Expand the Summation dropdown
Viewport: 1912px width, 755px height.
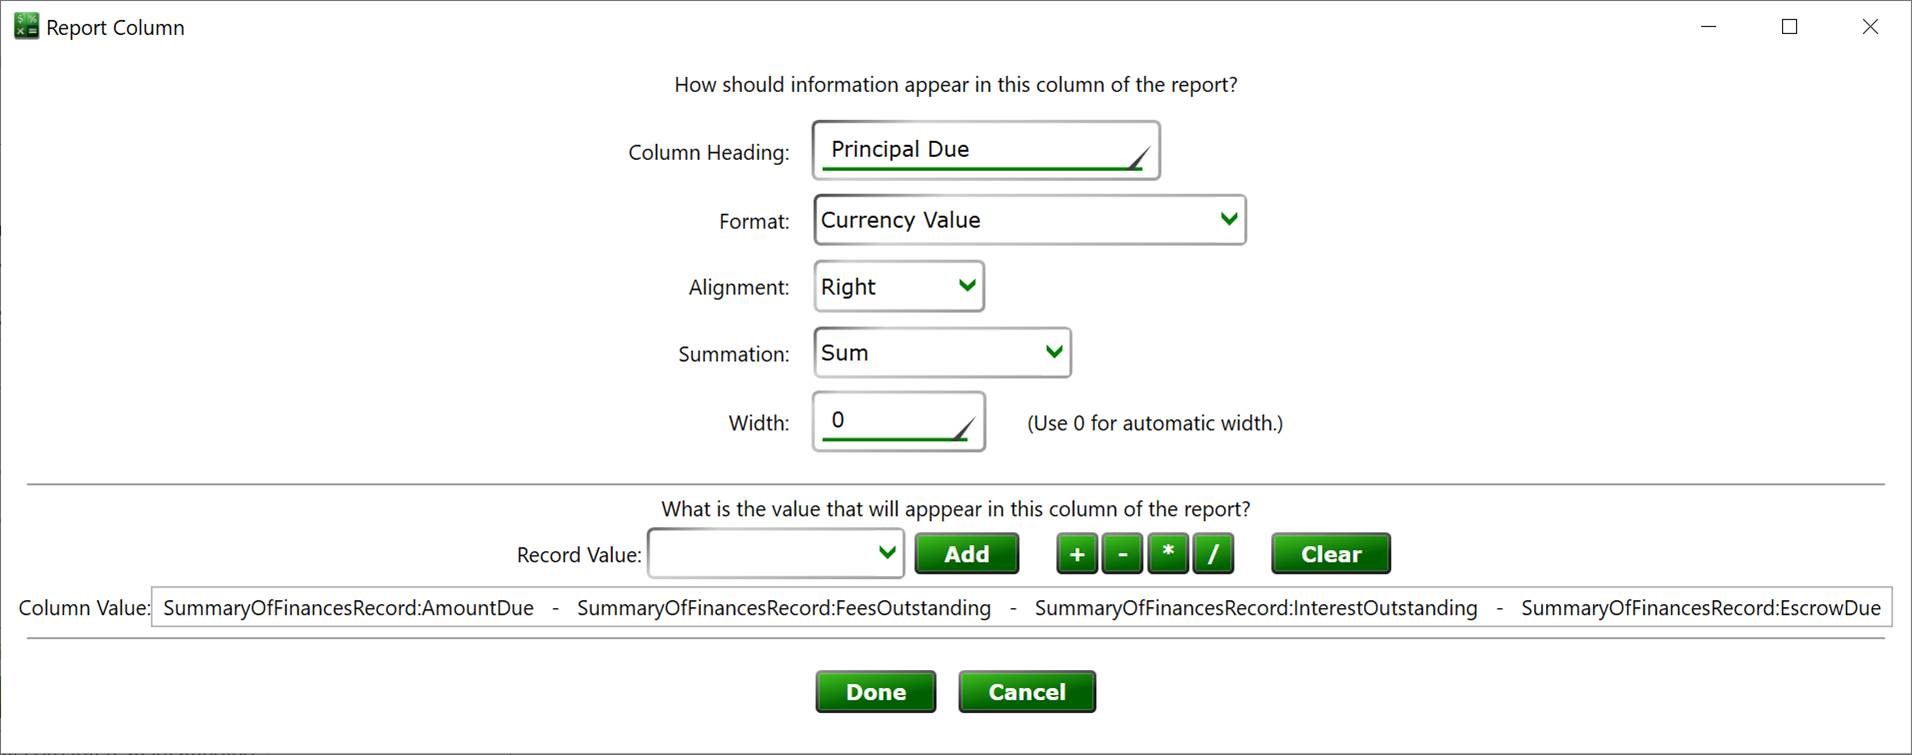point(941,353)
